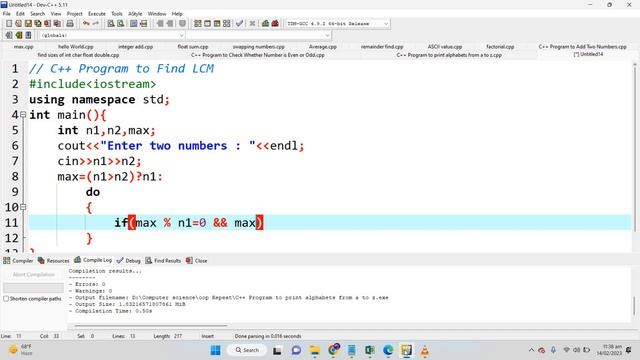Open the Compile Log bottom tab
The width and height of the screenshot is (640, 360).
(x=93, y=260)
